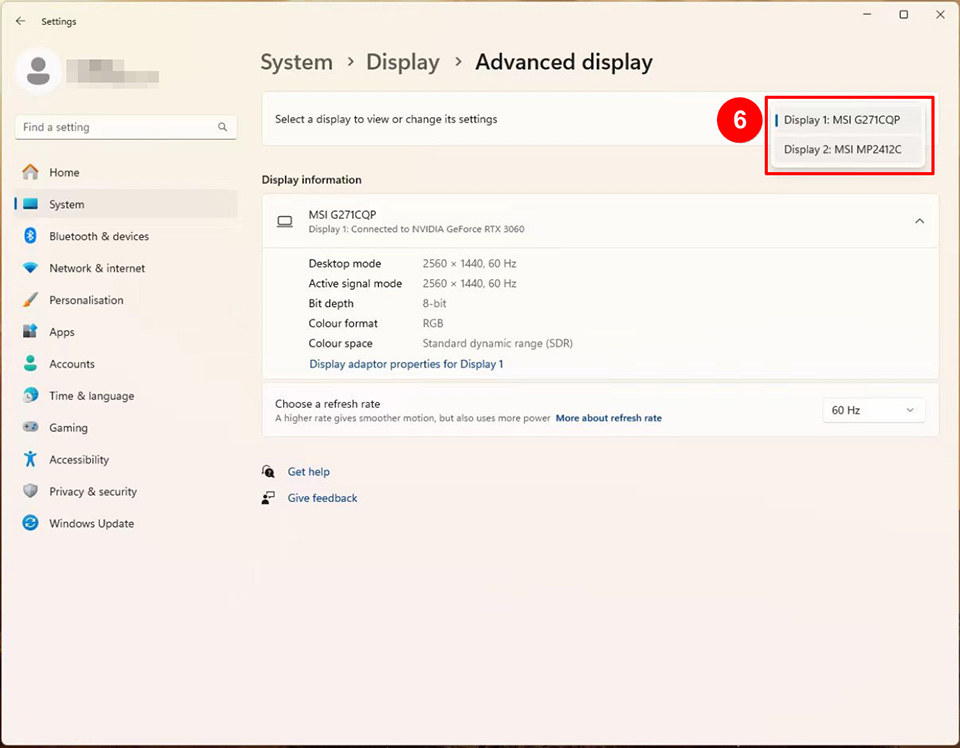Click the Home house icon in the sidebar
Viewport: 960px width, 748px height.
pos(30,172)
